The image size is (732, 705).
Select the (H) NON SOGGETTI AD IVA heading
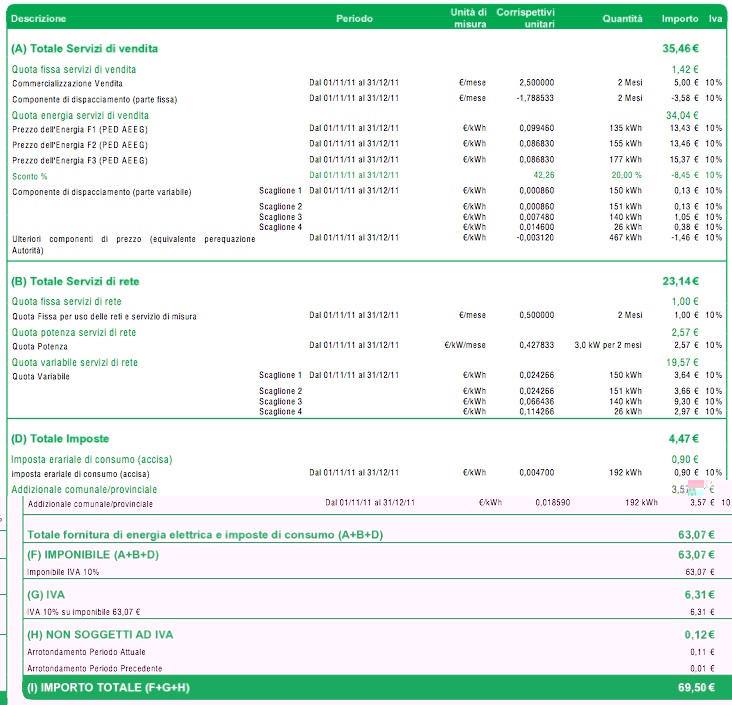tap(100, 634)
